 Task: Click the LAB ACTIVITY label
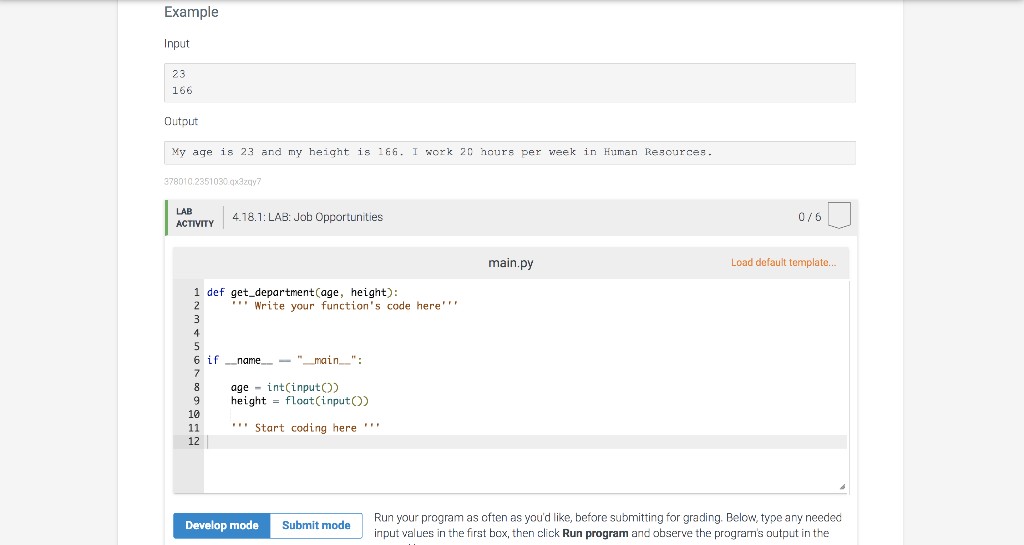point(195,217)
